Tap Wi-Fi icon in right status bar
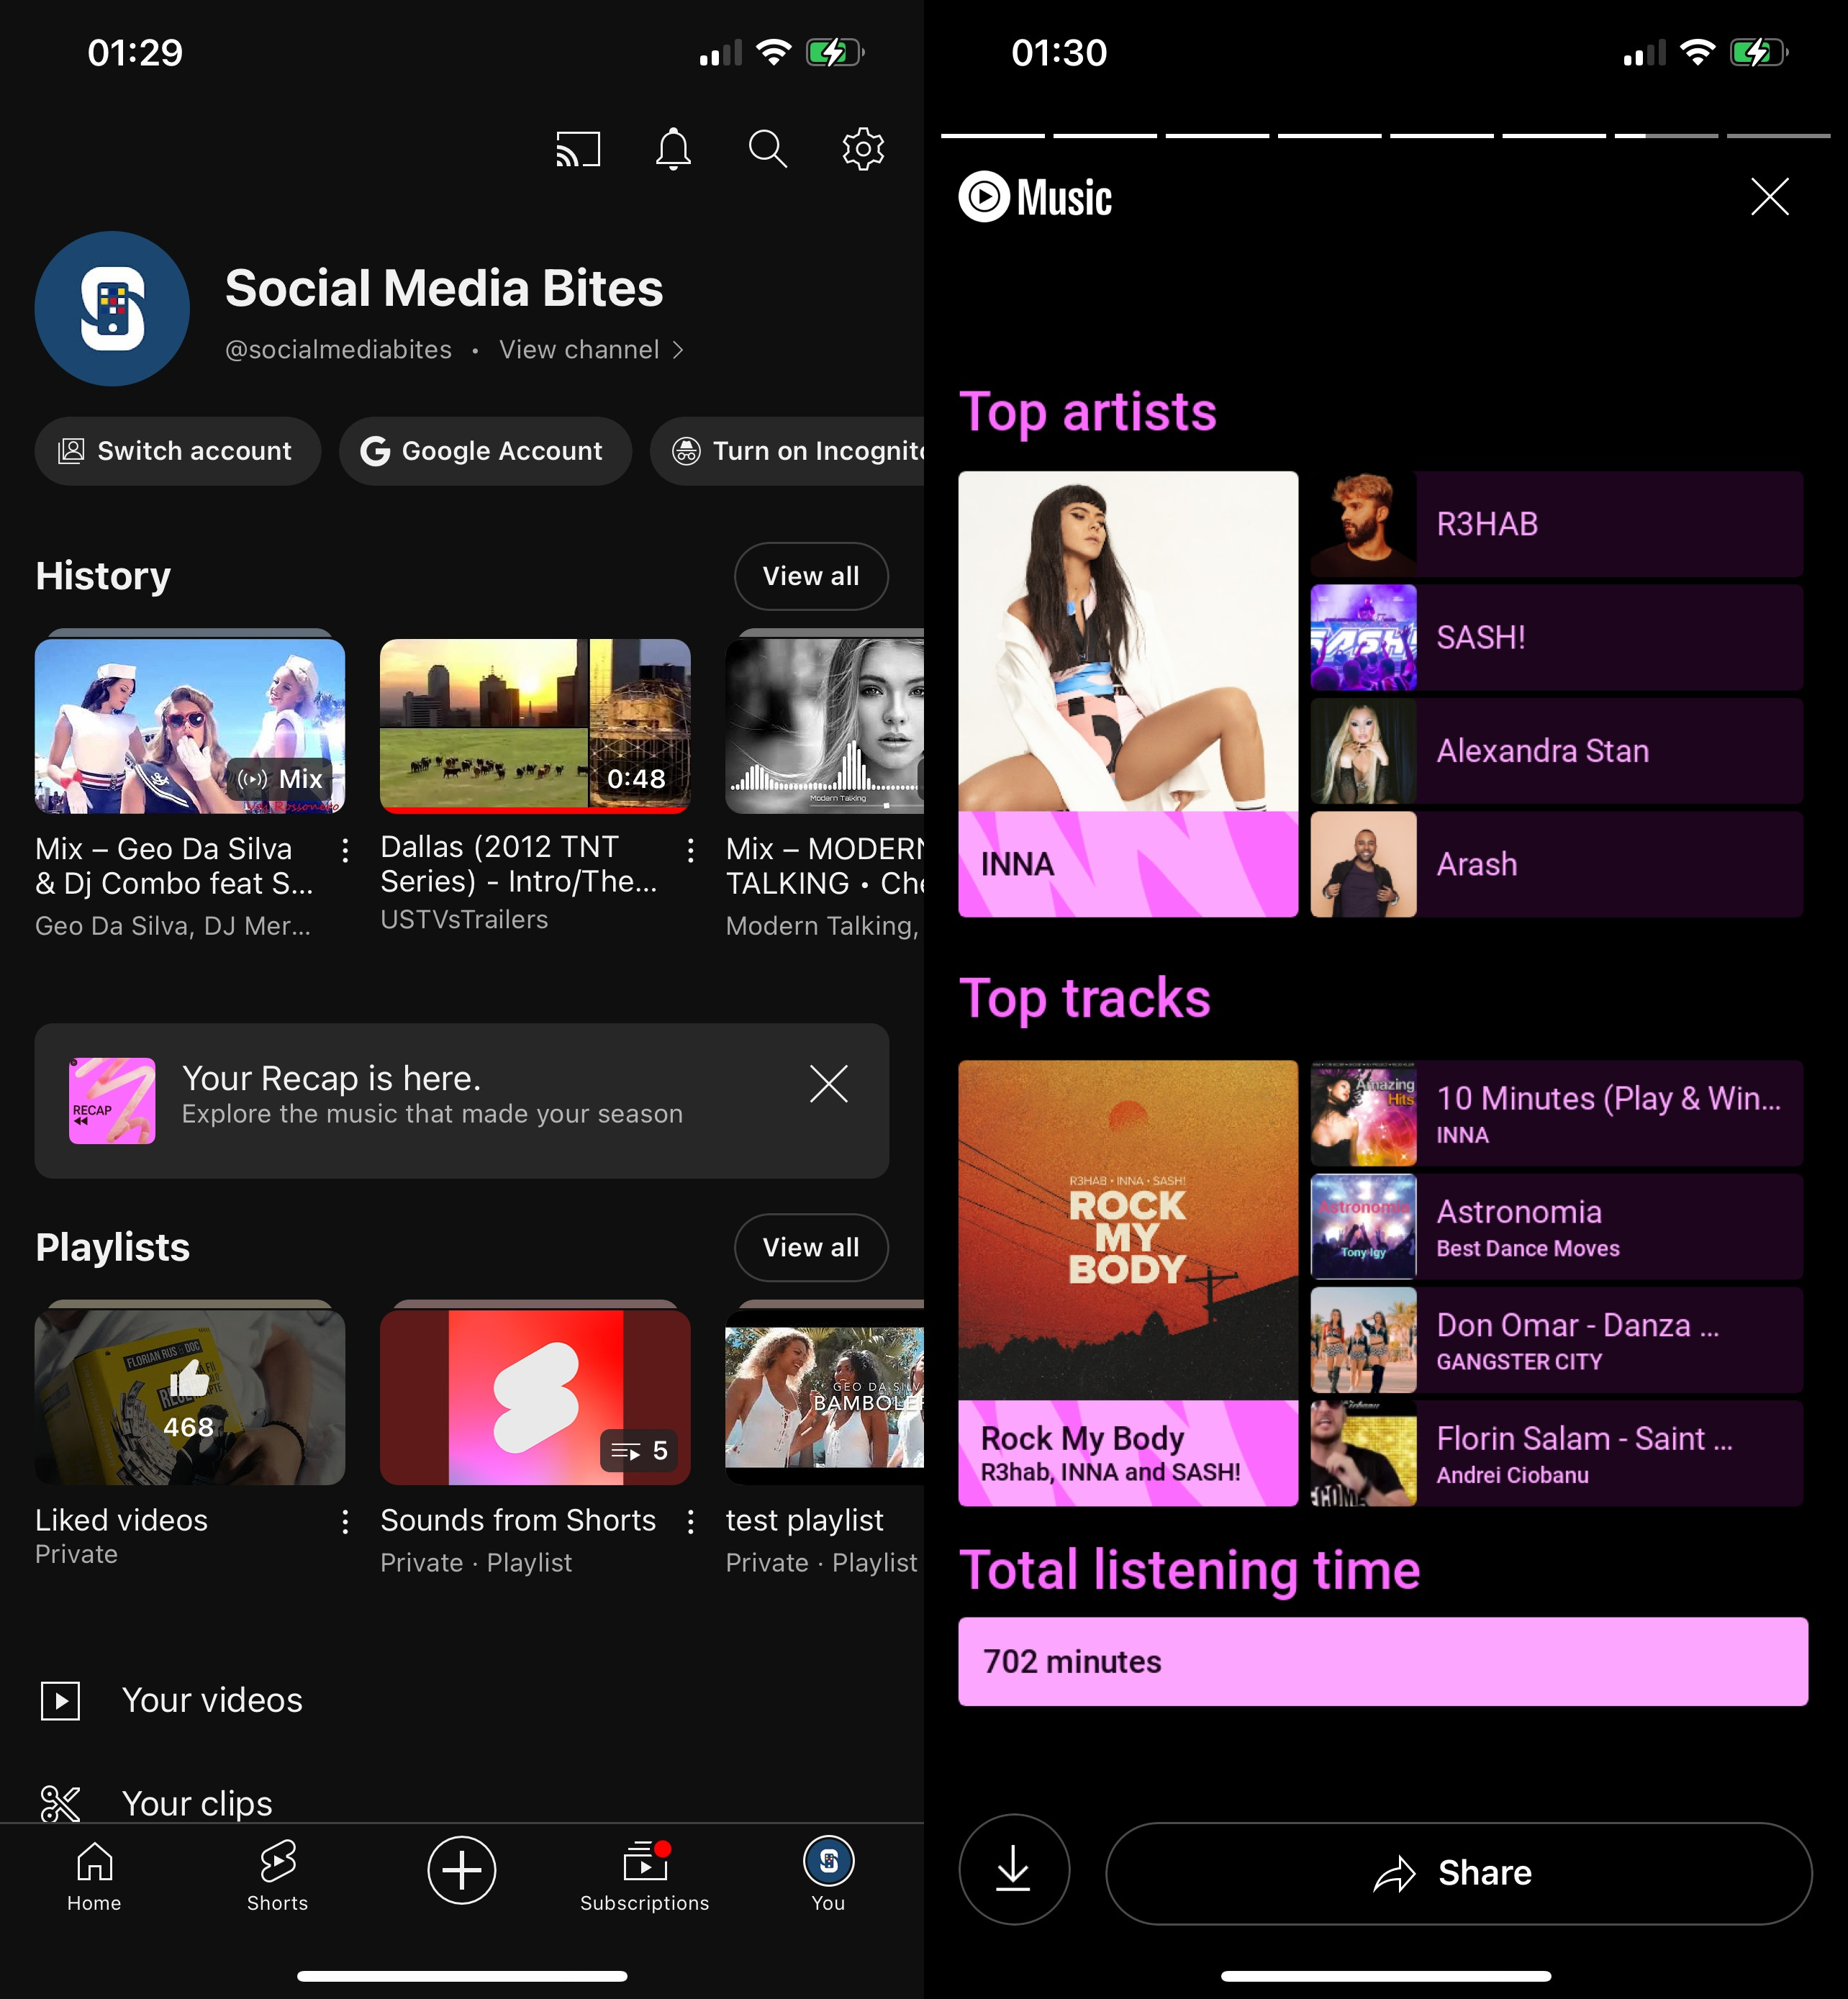Image resolution: width=1848 pixels, height=1999 pixels. coord(1697,52)
